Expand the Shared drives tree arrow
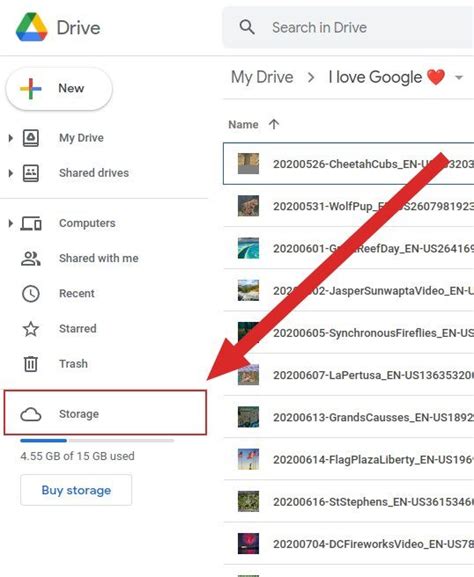 [x=11, y=173]
